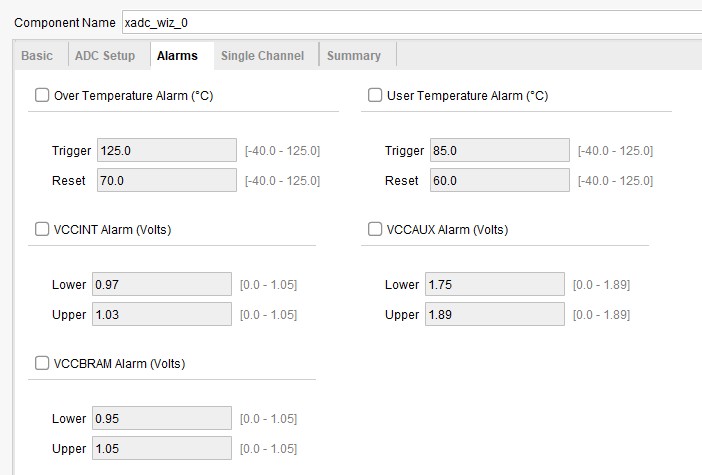Select the User Temperature Trigger field
Image resolution: width=702 pixels, height=475 pixels.
pyautogui.click(x=499, y=151)
